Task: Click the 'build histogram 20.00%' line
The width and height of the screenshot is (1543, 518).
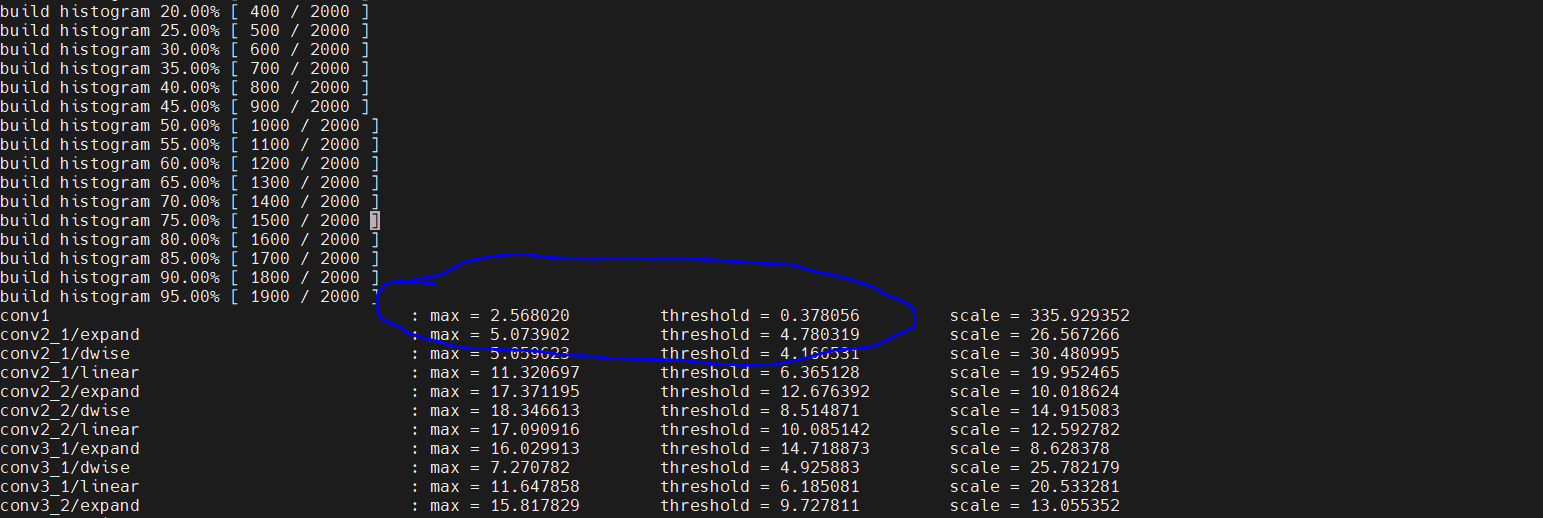Action: (185, 11)
